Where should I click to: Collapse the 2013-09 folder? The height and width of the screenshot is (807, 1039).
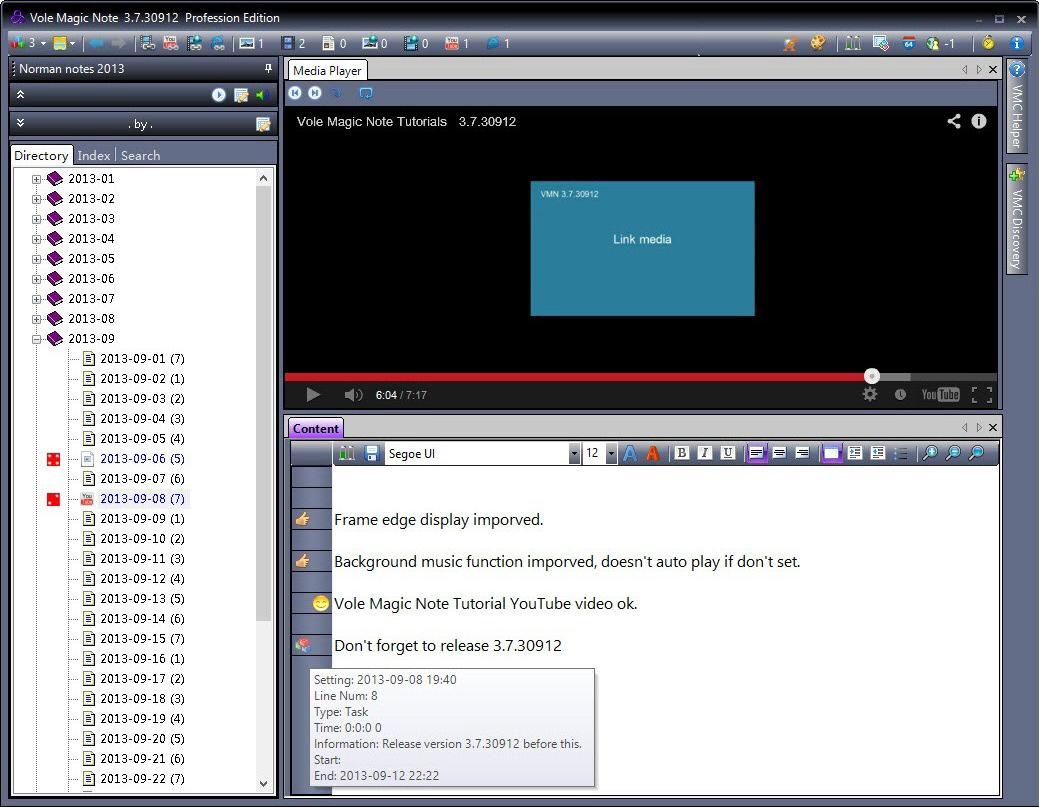coord(36,339)
